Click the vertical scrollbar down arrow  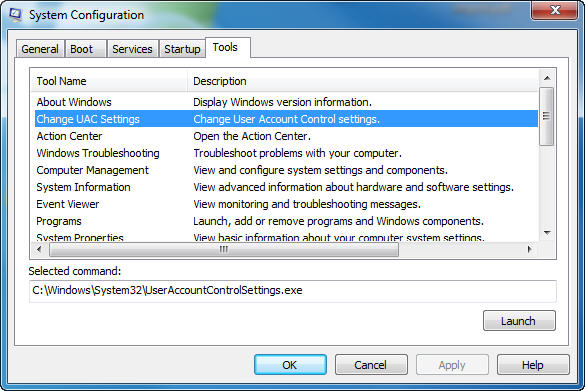(547, 233)
